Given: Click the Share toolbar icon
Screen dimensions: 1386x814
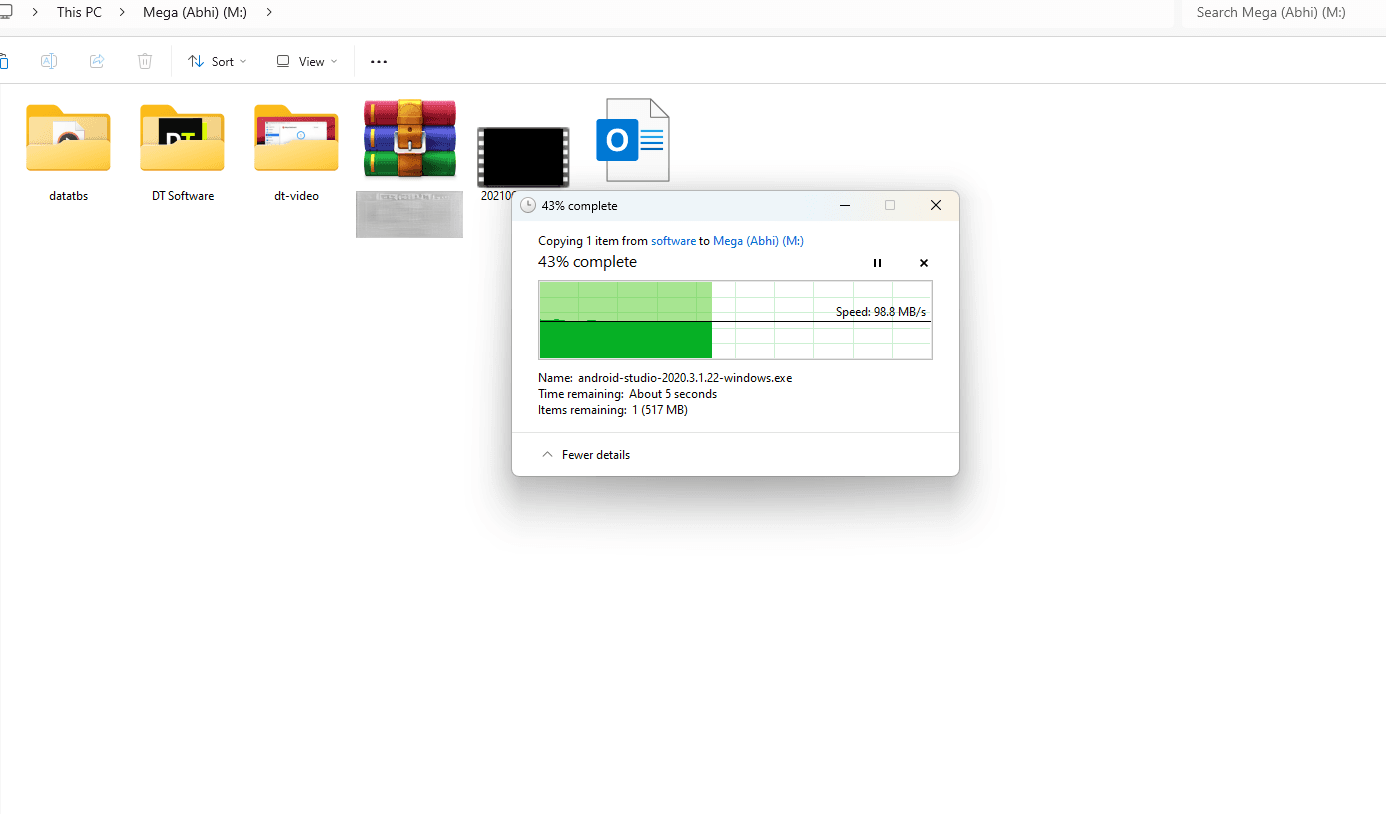Looking at the screenshot, I should 97,61.
